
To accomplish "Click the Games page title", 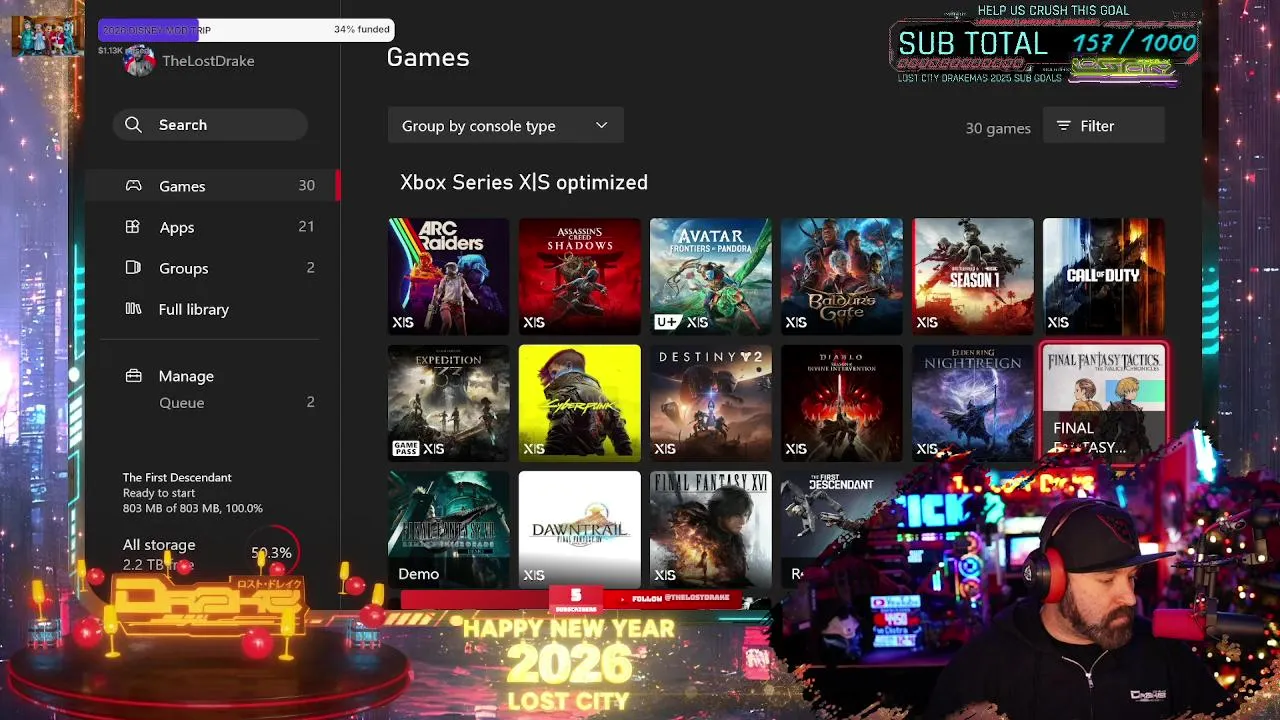I will (x=428, y=58).
